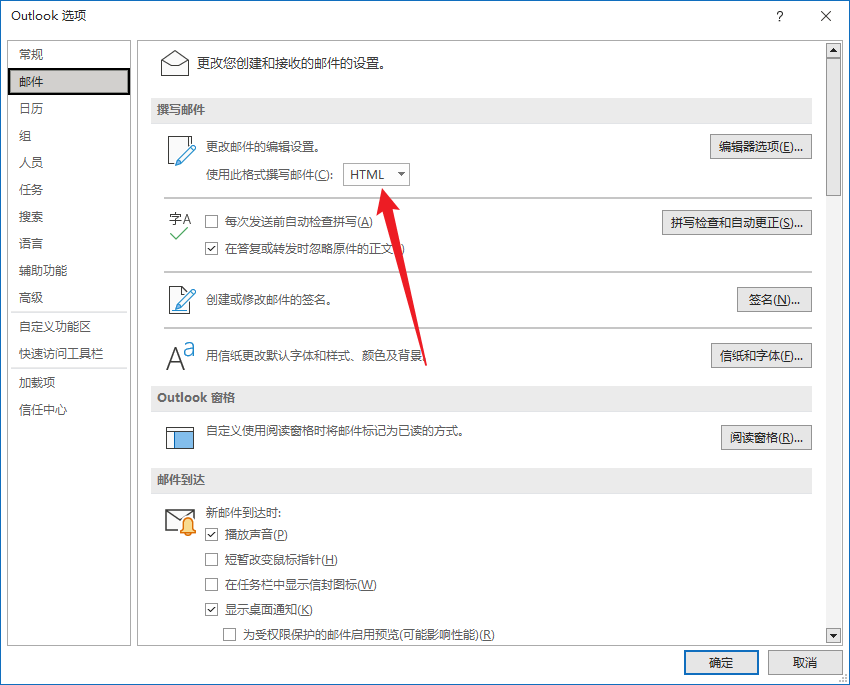Enable preview for rights-protected mail checkbox
Viewport: 850px width, 685px height.
click(230, 635)
